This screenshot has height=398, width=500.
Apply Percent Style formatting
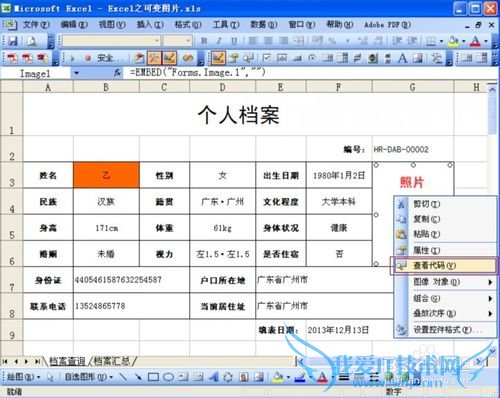[x=332, y=41]
